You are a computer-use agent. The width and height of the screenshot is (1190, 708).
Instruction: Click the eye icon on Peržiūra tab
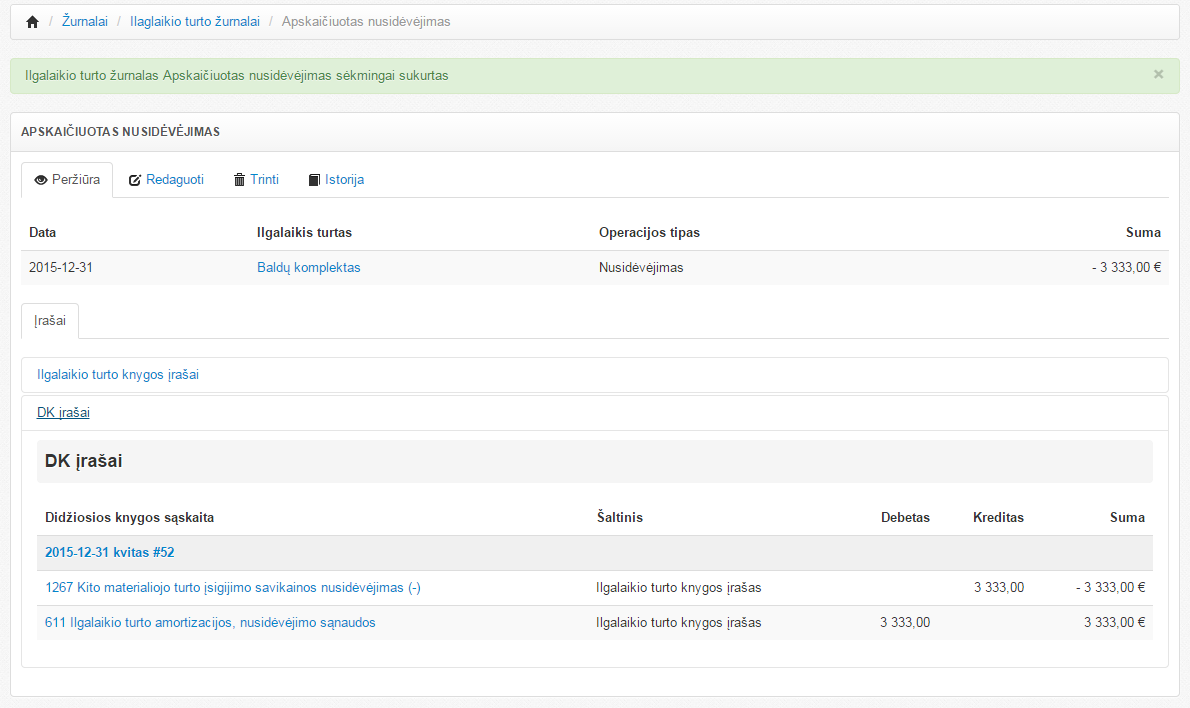pyautogui.click(x=41, y=180)
